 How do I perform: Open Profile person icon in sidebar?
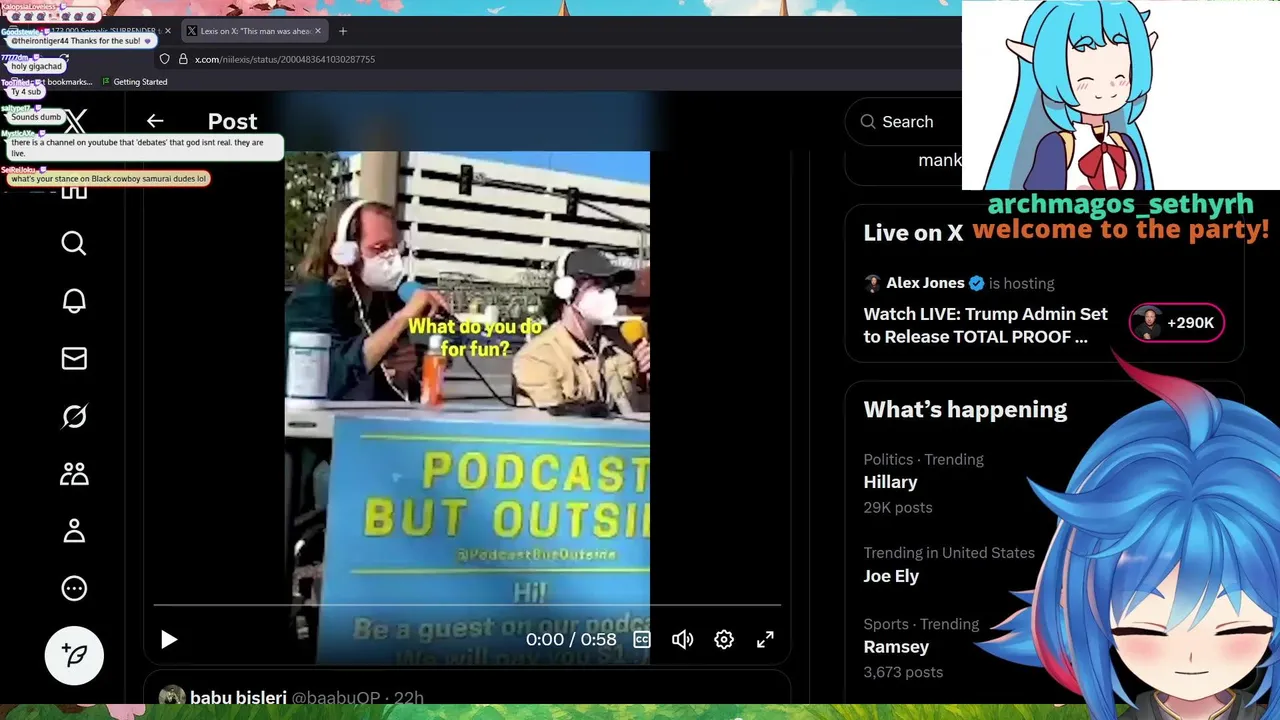pos(74,531)
